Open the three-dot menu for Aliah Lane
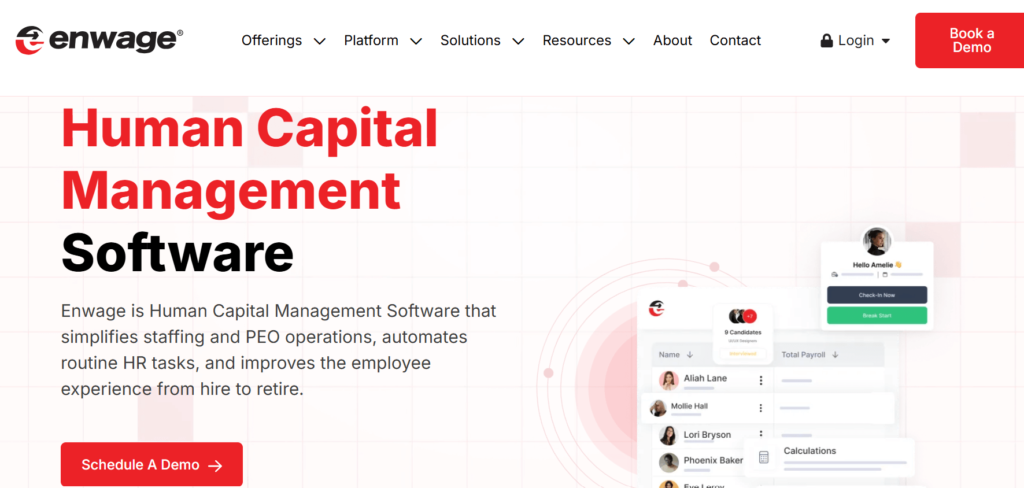 (x=761, y=380)
